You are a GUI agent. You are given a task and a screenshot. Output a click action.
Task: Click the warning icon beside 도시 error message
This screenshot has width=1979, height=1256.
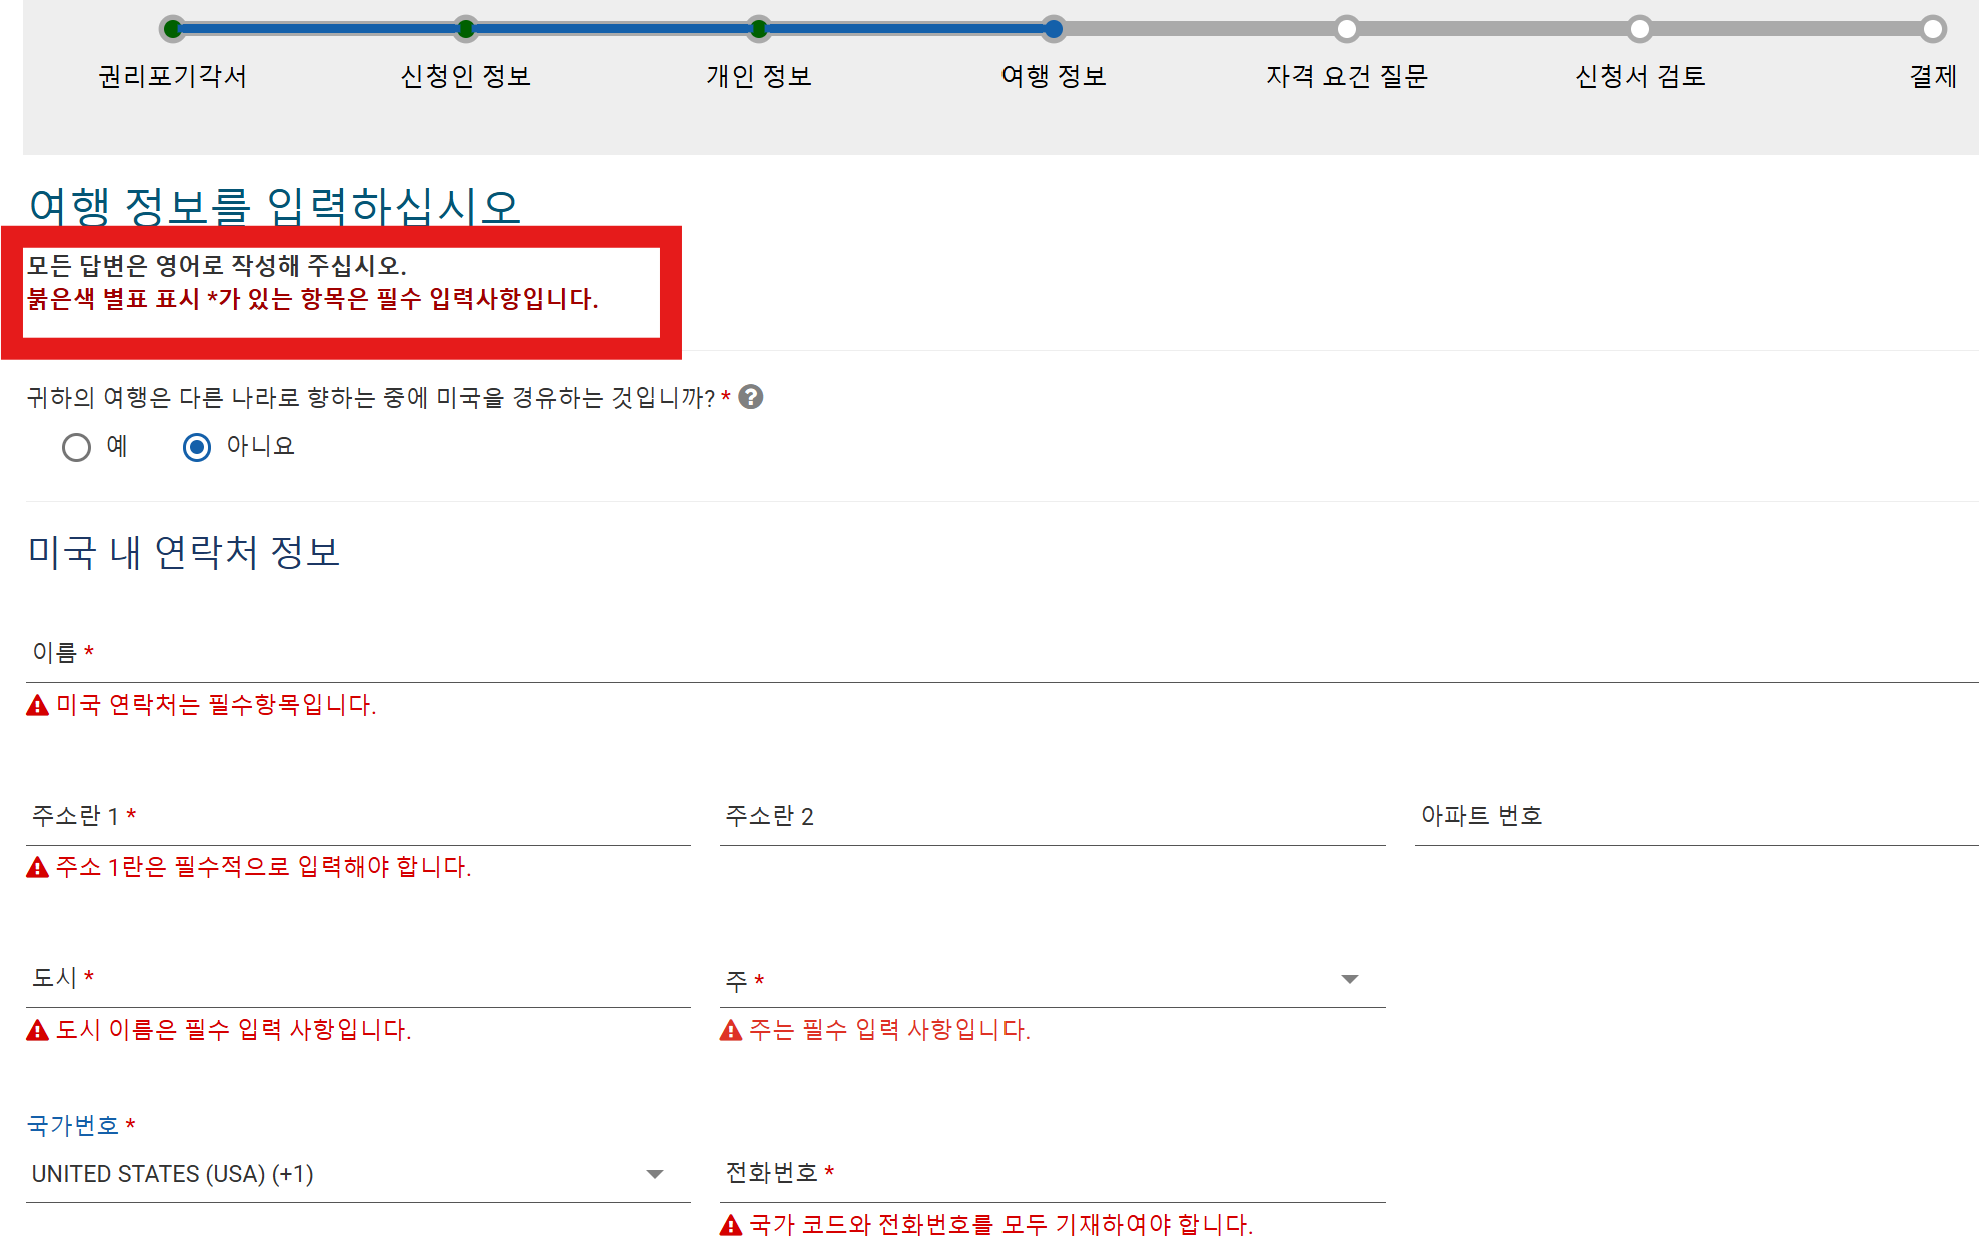point(37,1031)
